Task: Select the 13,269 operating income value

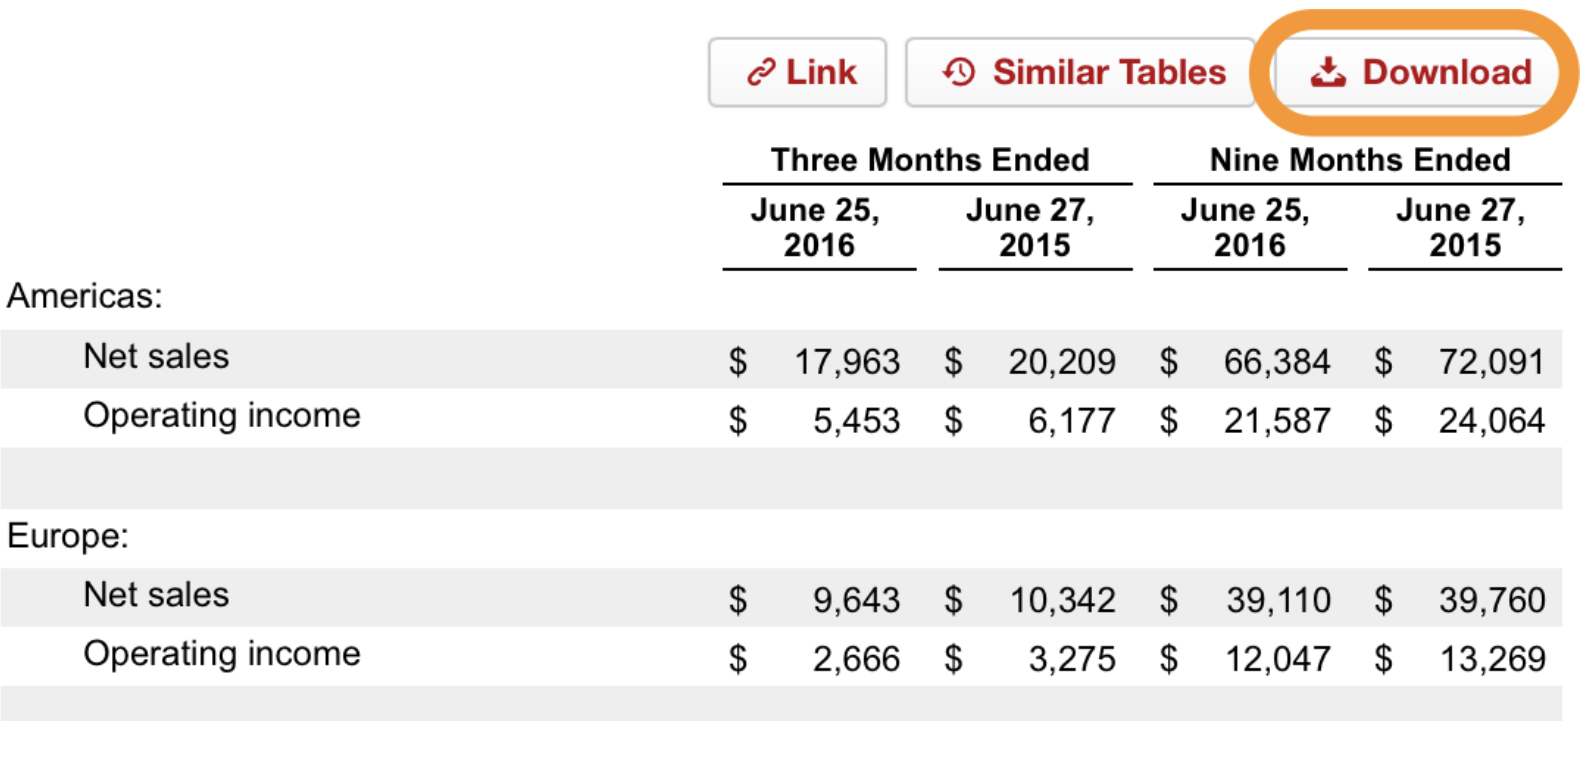Action: (1492, 659)
